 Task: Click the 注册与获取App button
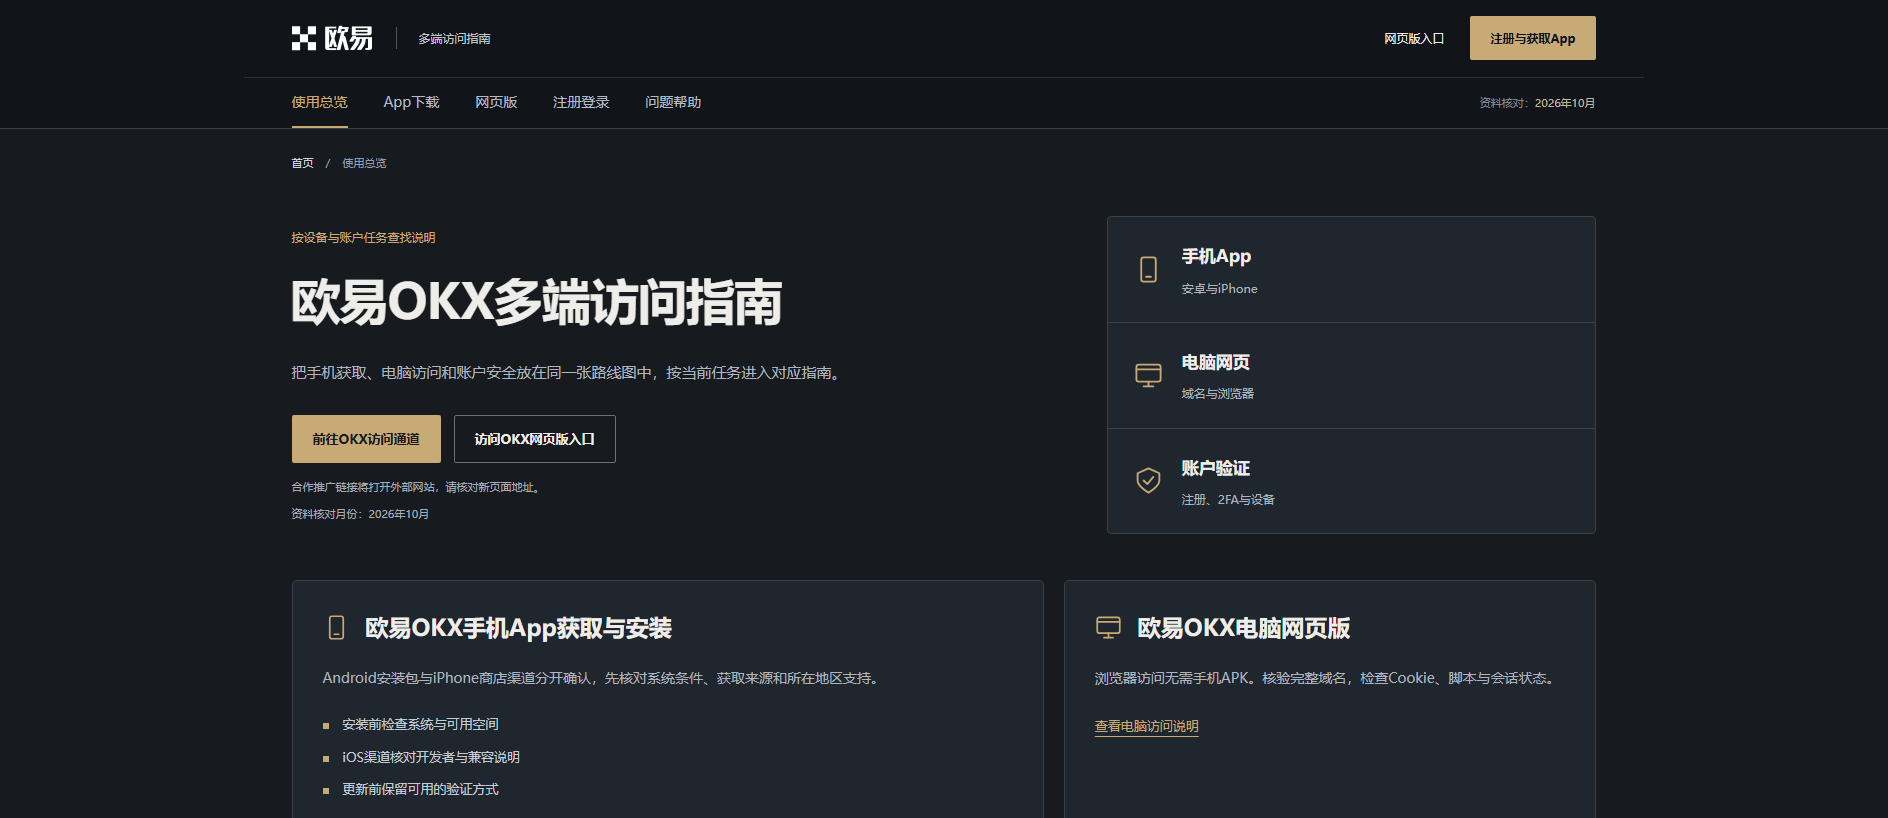tap(1532, 38)
